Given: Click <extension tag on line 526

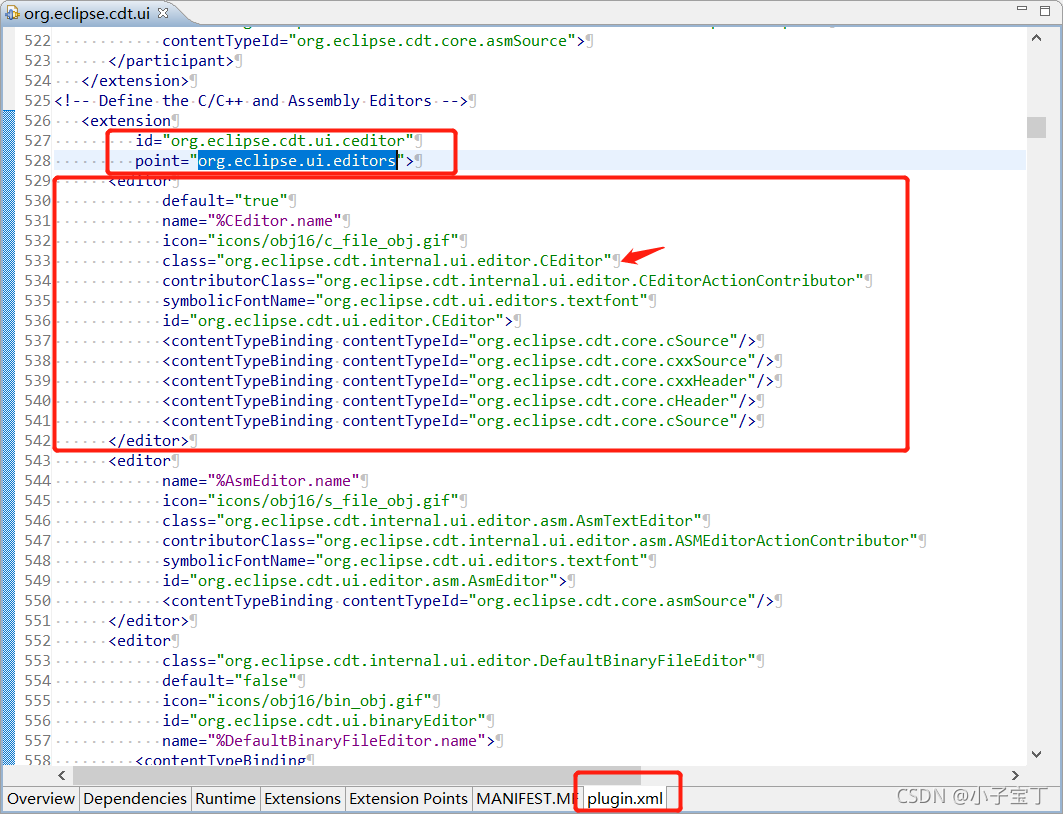Looking at the screenshot, I should click(126, 121).
